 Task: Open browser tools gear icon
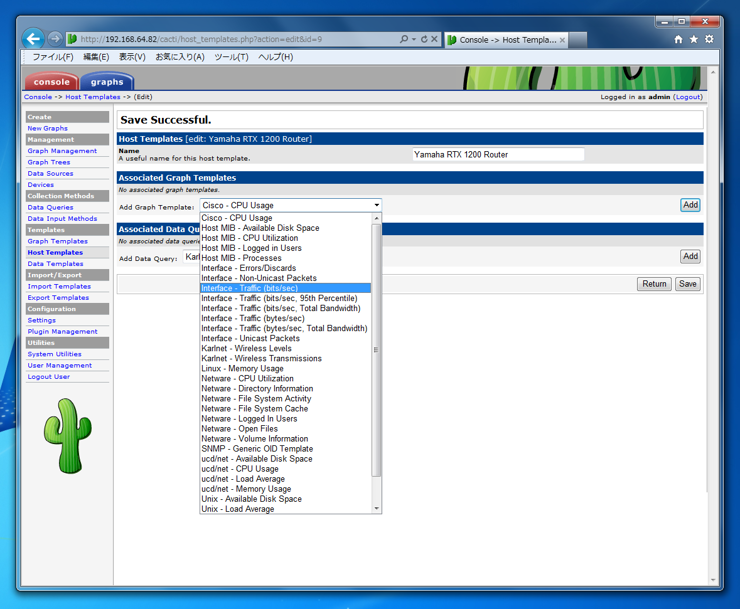pos(709,39)
